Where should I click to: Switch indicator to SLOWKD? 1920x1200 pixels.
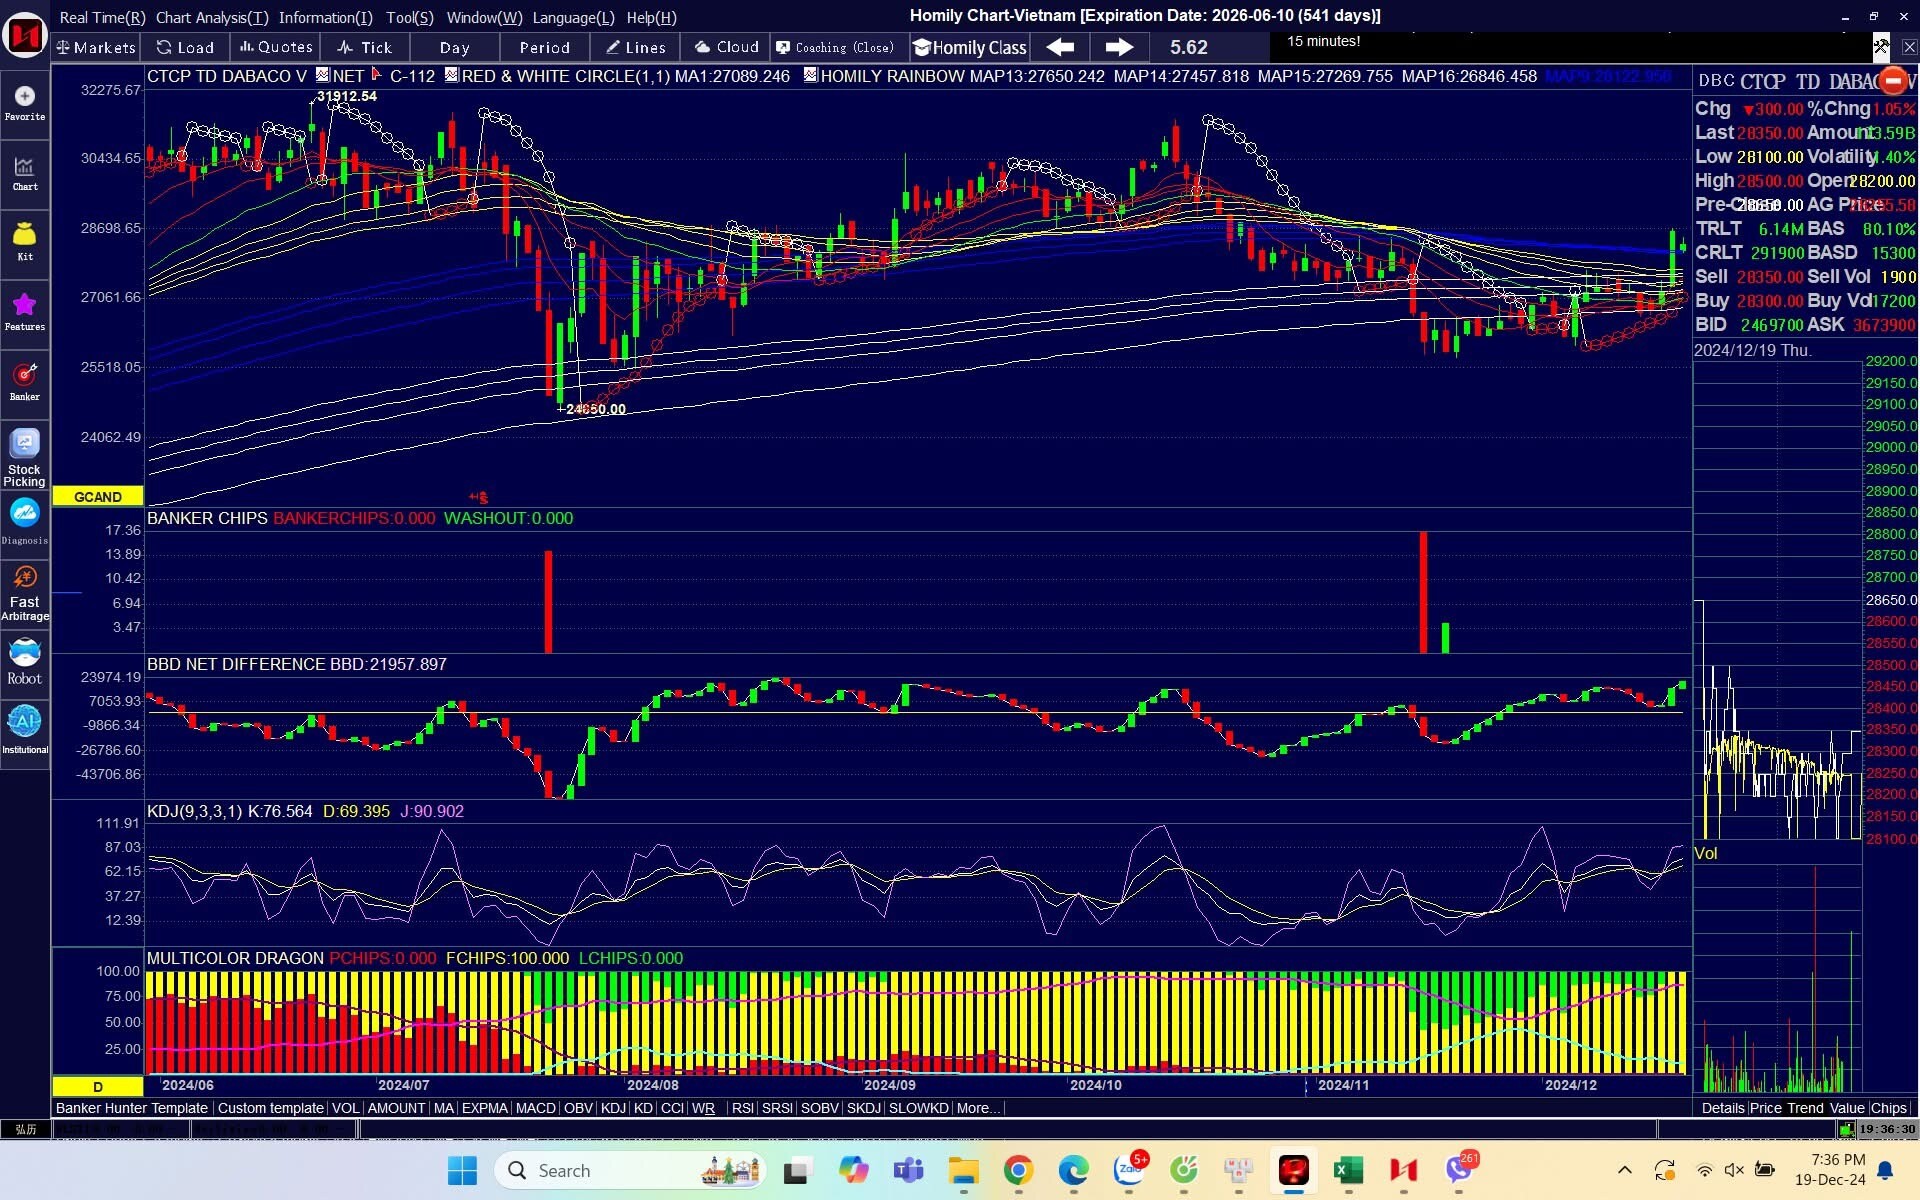click(918, 1108)
